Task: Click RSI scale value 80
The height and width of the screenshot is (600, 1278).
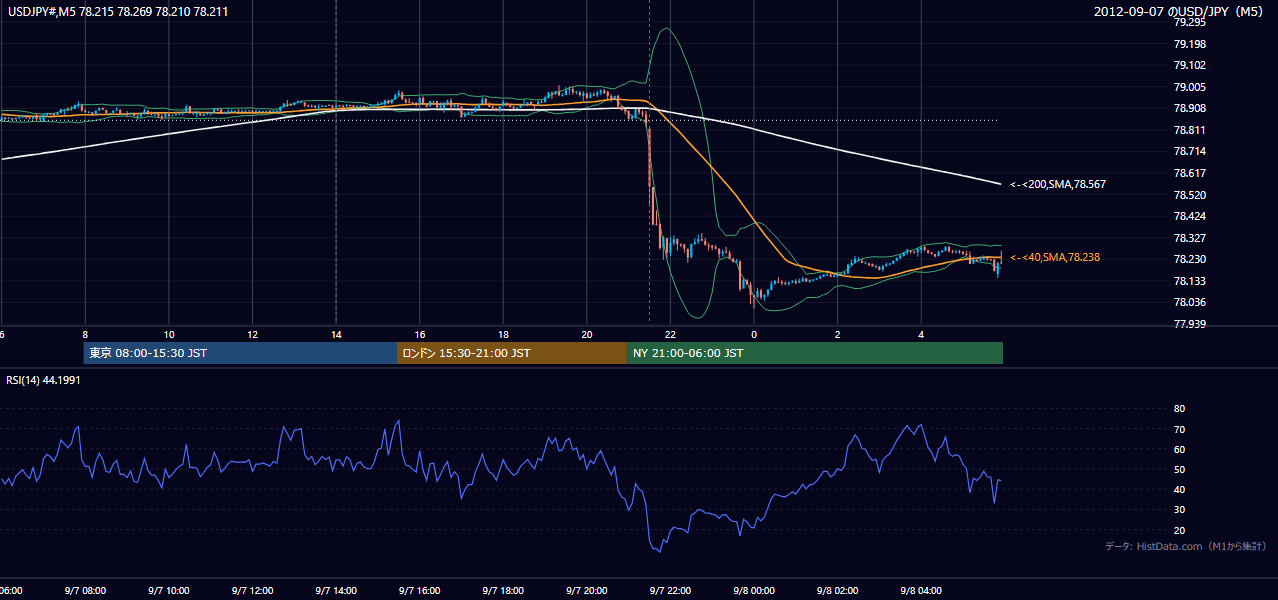Action: point(1179,409)
